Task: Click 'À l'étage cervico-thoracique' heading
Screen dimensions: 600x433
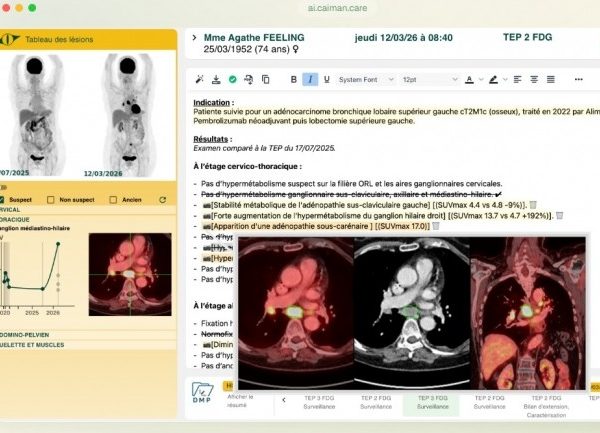Action: 246,166
